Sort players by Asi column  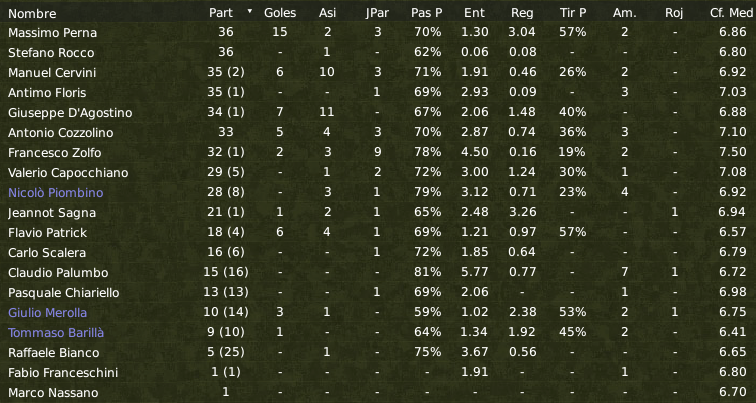pos(327,13)
